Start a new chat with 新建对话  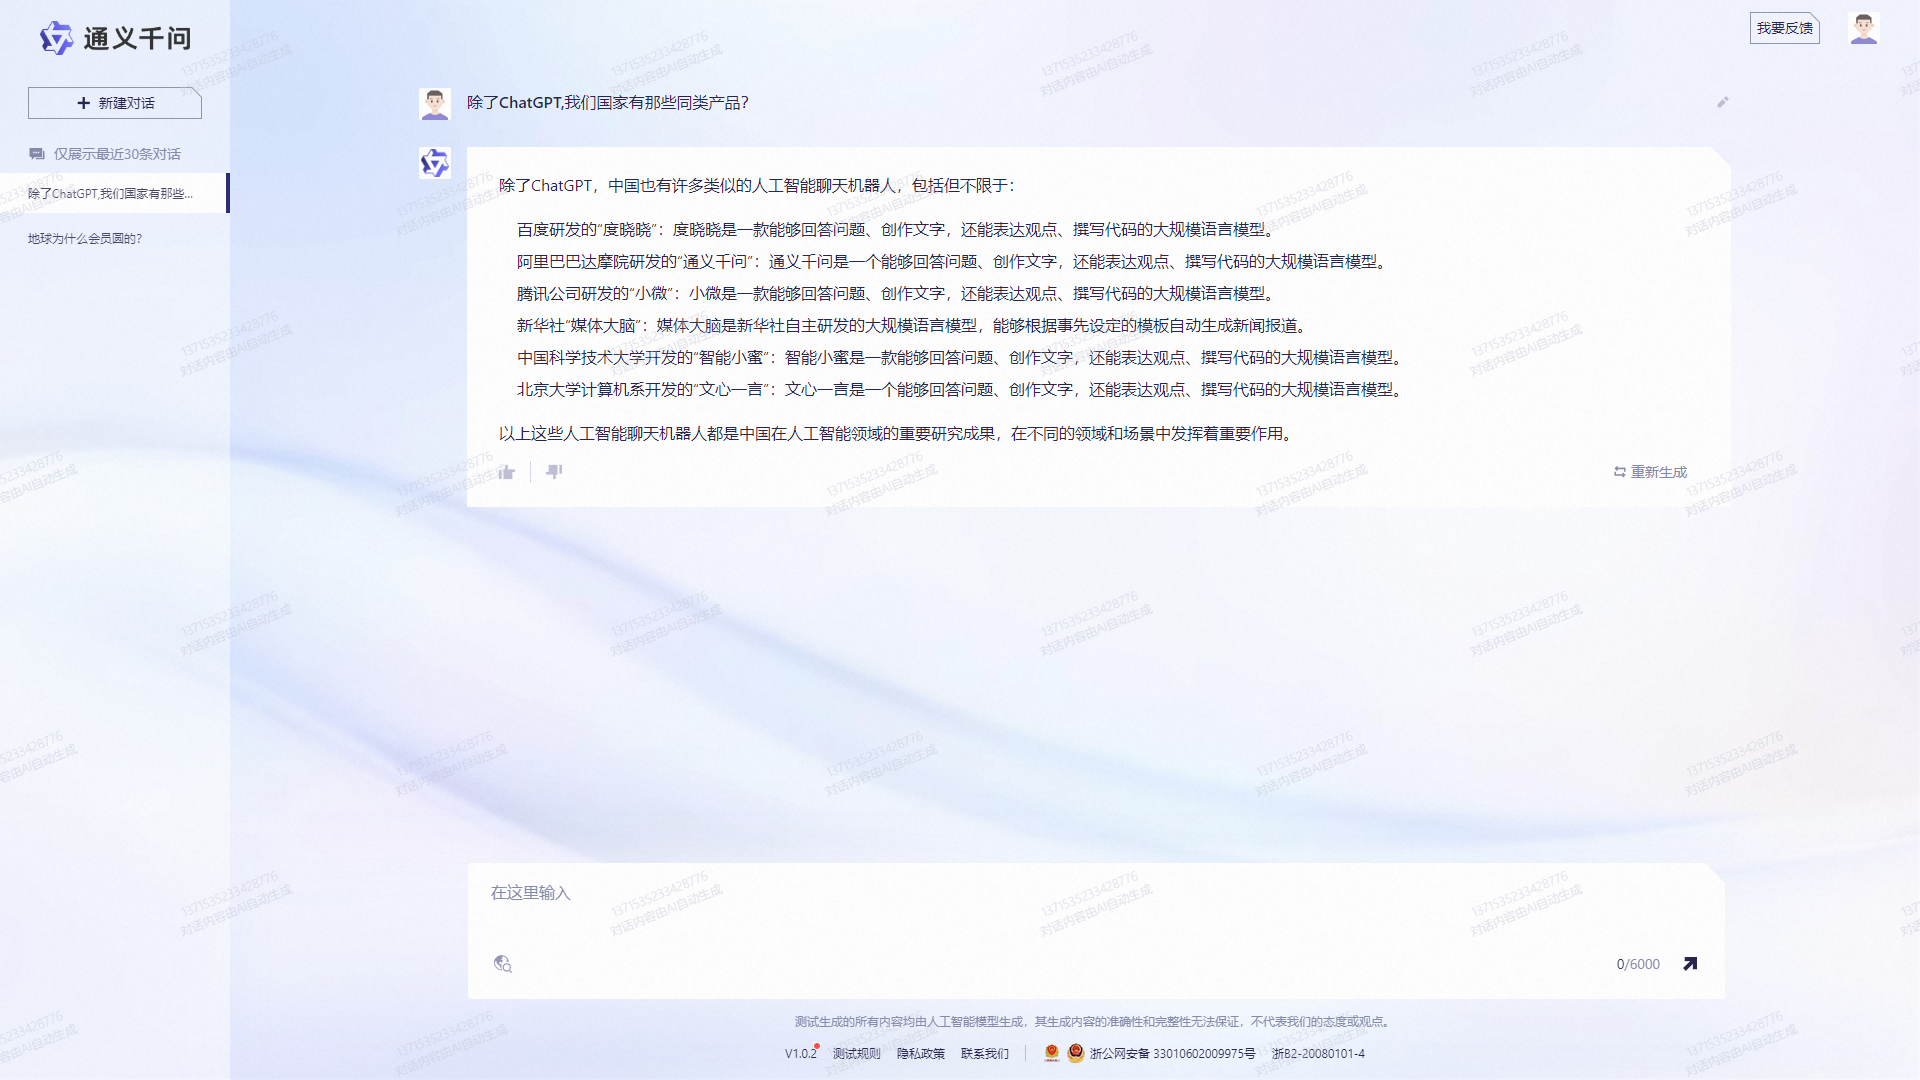(x=115, y=103)
